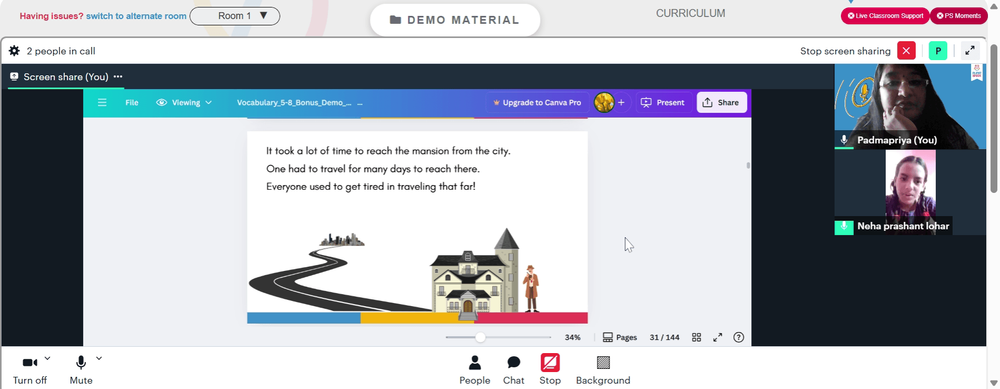Open DEMO MATERIAL tab
This screenshot has height=389, width=1000.
click(455, 20)
